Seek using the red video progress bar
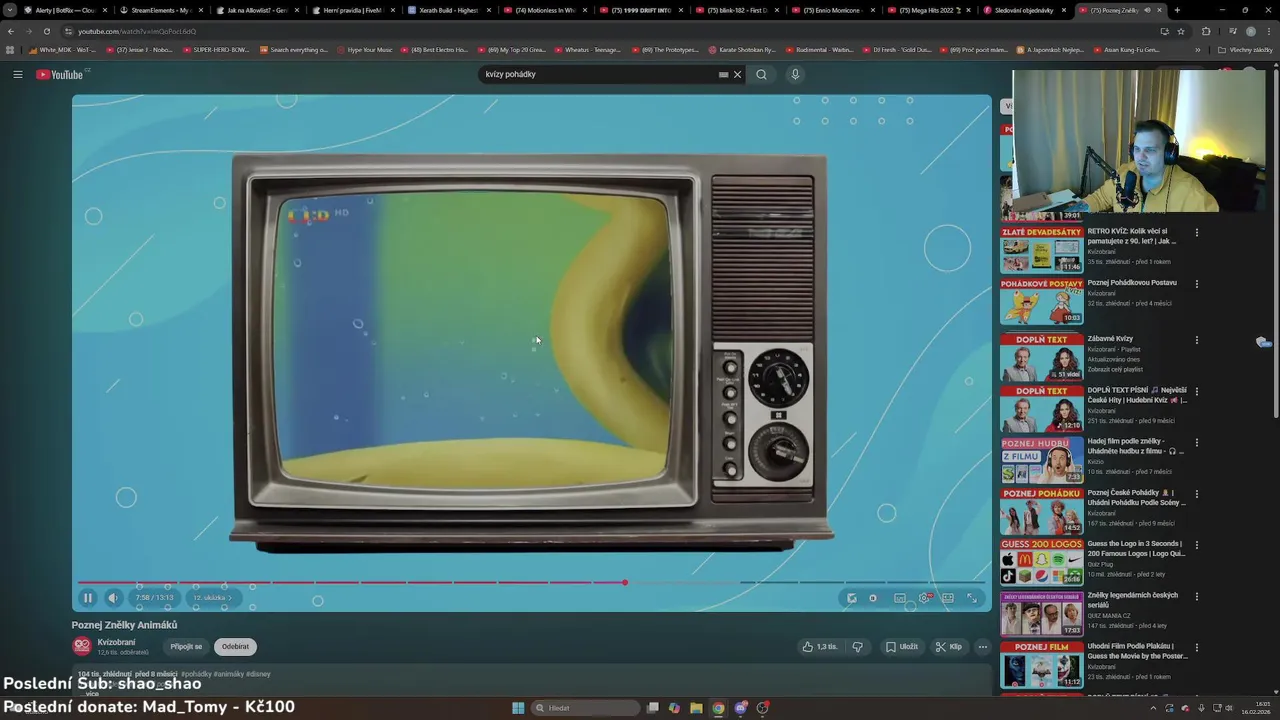This screenshot has width=1280, height=720. click(351, 582)
